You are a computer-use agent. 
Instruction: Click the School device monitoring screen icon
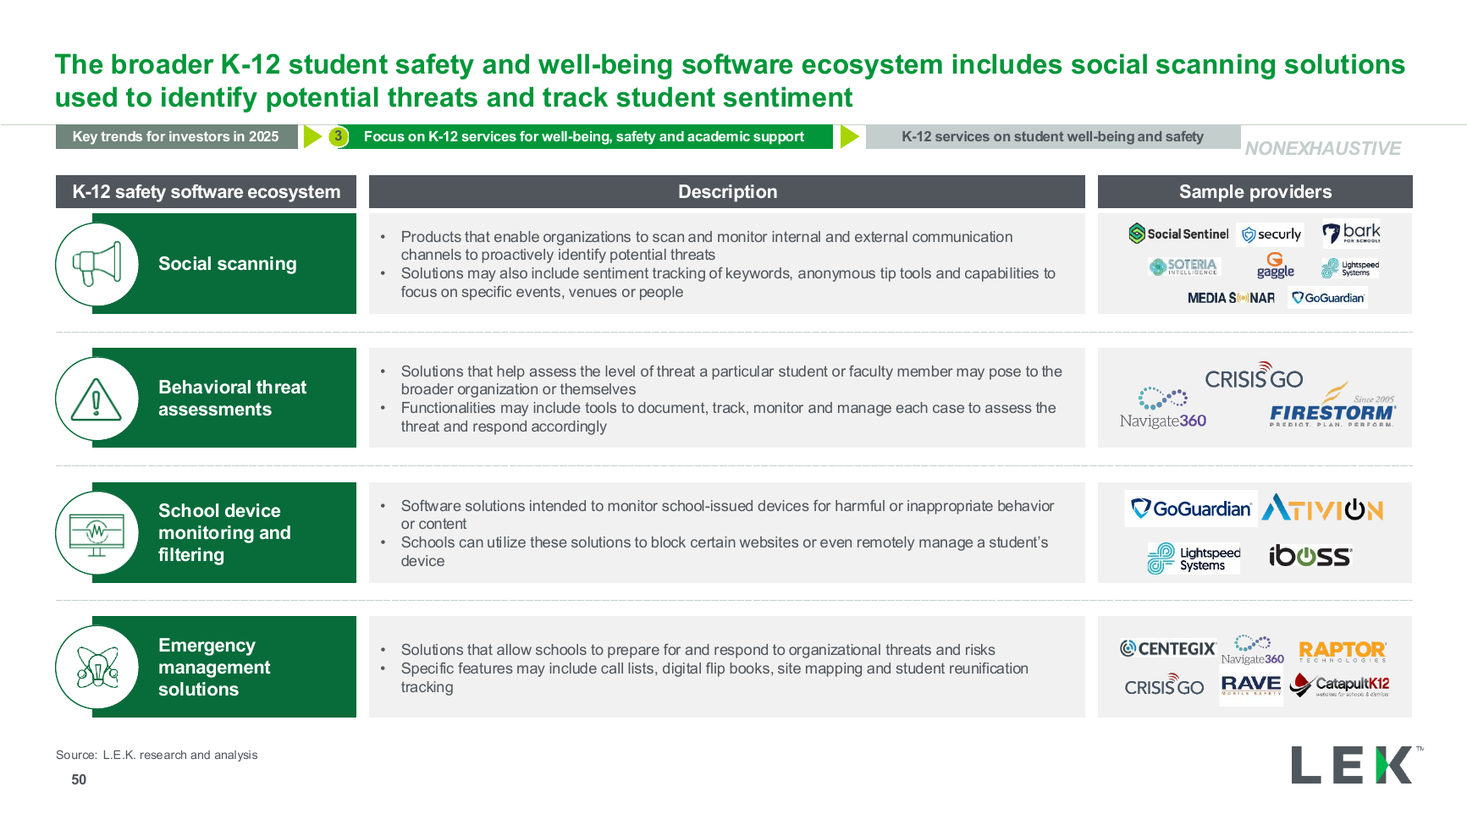pos(97,533)
